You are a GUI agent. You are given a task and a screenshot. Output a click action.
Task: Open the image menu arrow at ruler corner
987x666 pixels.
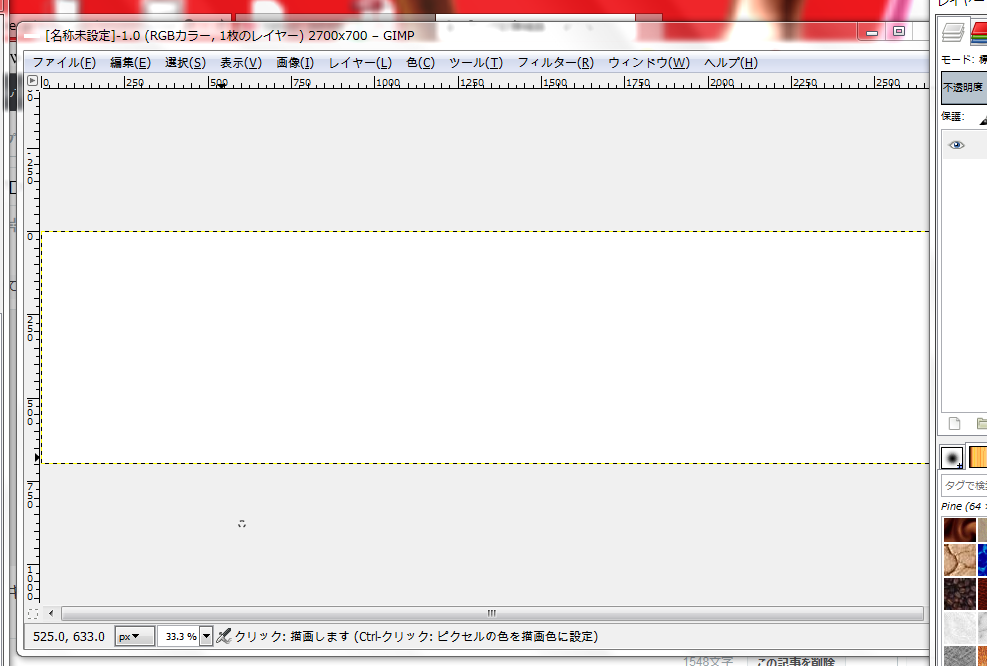[33, 81]
